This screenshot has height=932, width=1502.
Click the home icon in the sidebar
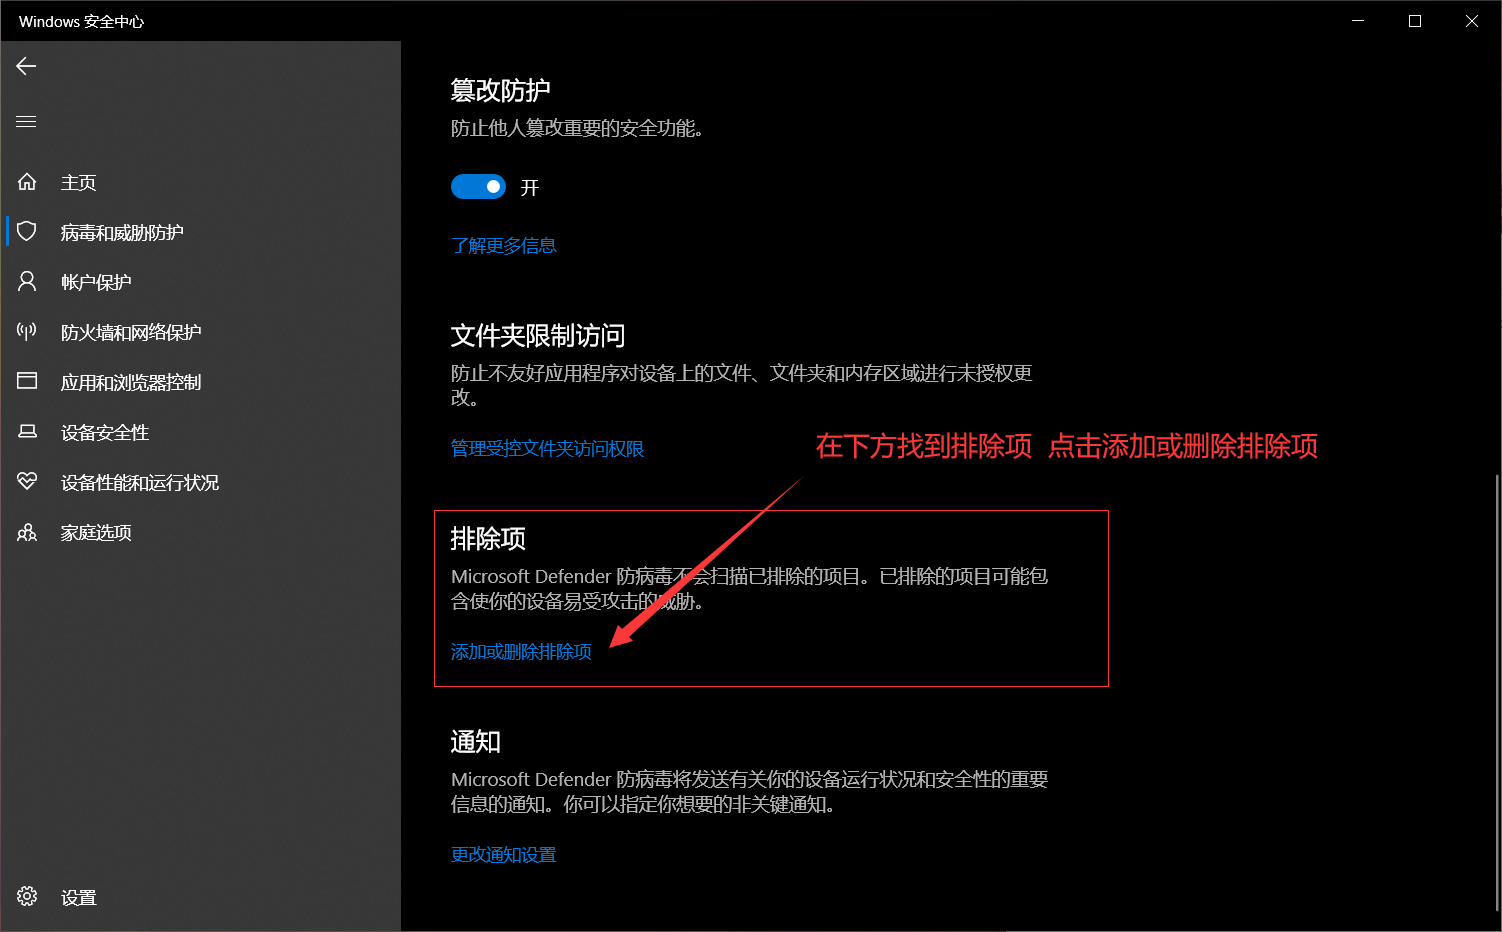(x=27, y=182)
